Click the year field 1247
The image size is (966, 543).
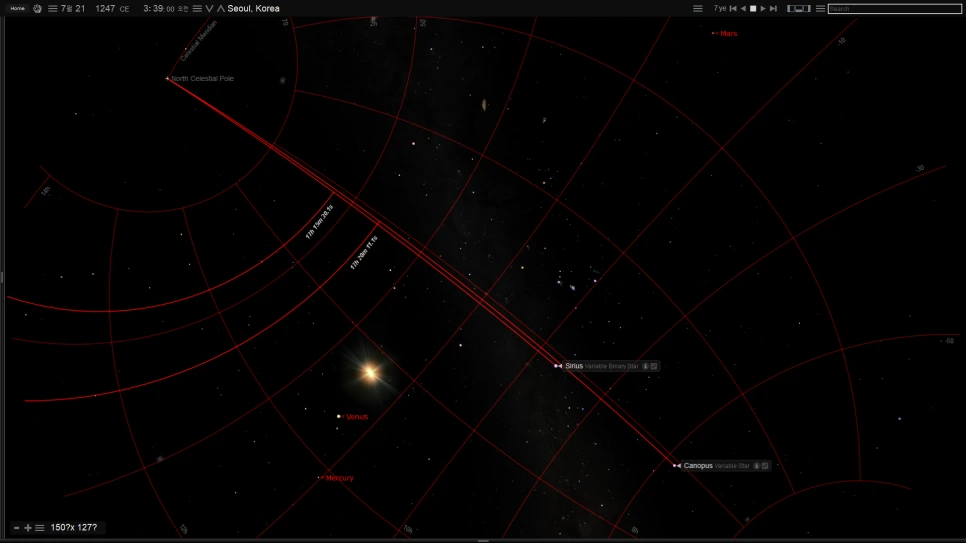[x=105, y=9]
